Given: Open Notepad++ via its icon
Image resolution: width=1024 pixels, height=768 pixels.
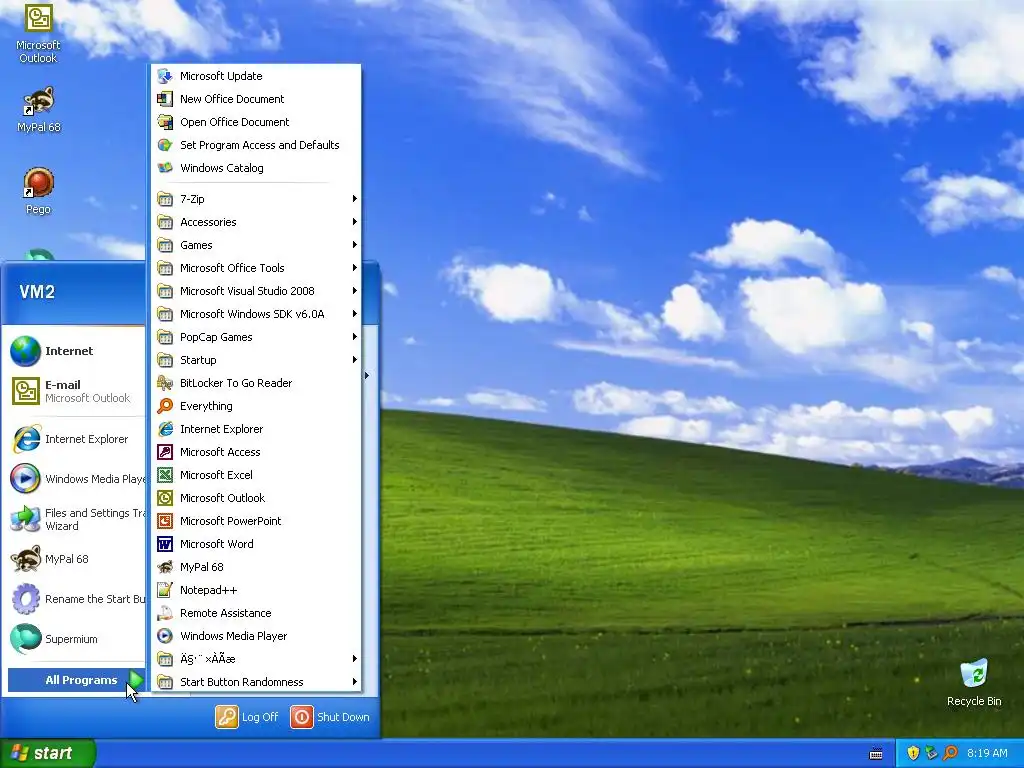Looking at the screenshot, I should [165, 590].
